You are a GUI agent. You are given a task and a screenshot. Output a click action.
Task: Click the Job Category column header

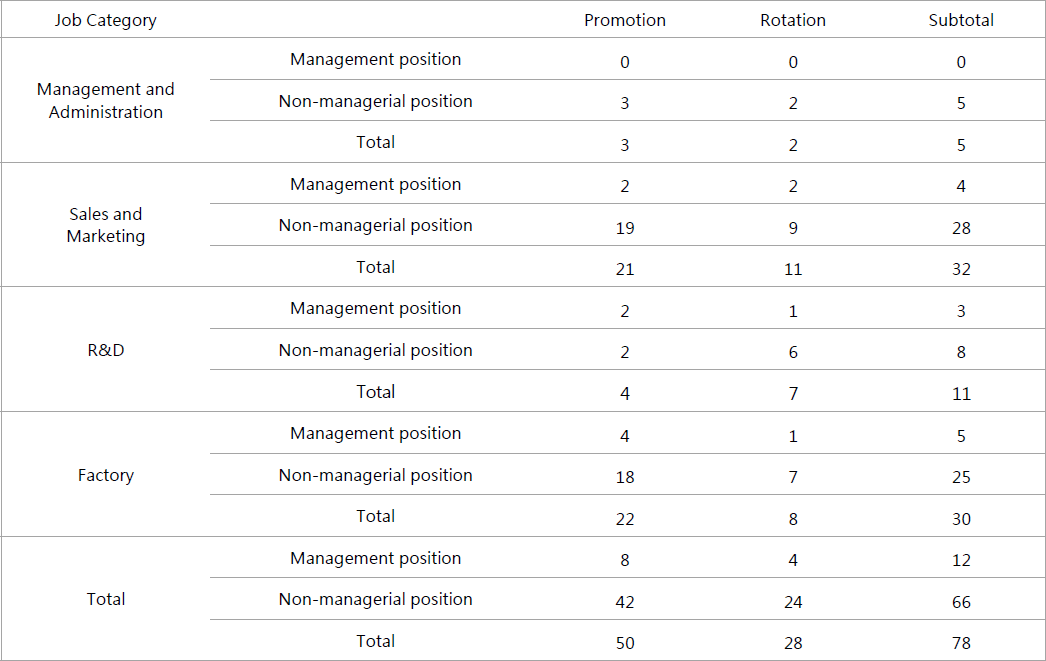pyautogui.click(x=105, y=20)
